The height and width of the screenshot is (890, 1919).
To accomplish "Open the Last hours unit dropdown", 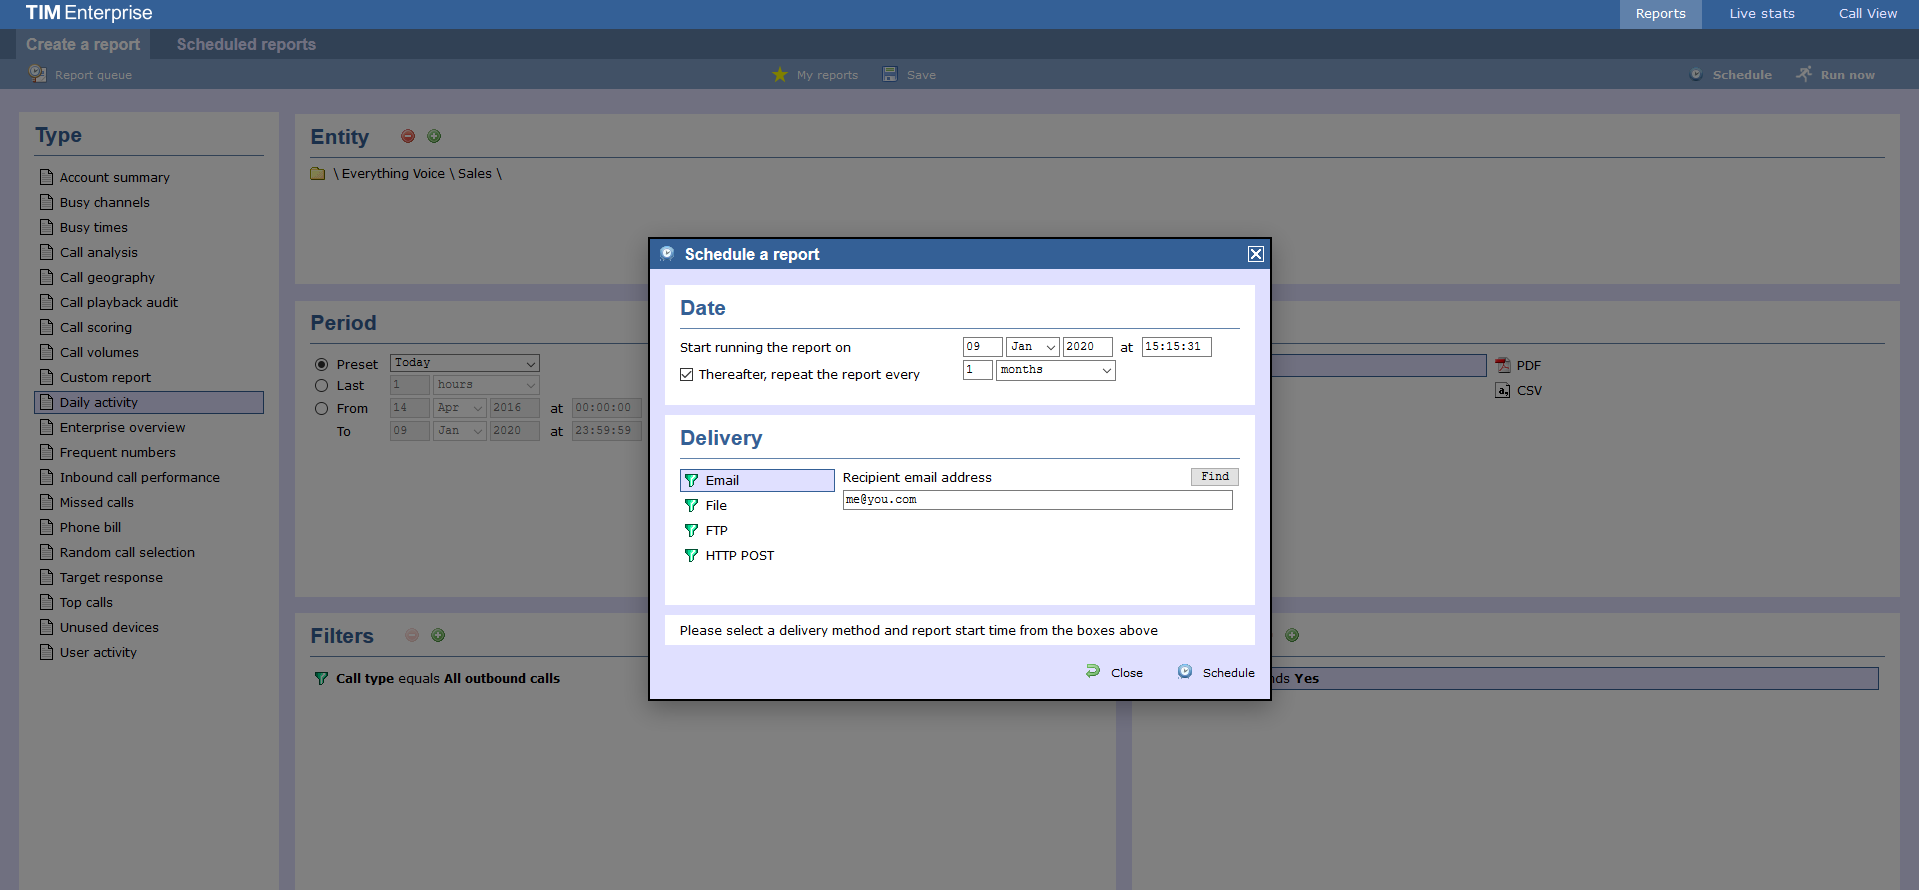I will (487, 385).
